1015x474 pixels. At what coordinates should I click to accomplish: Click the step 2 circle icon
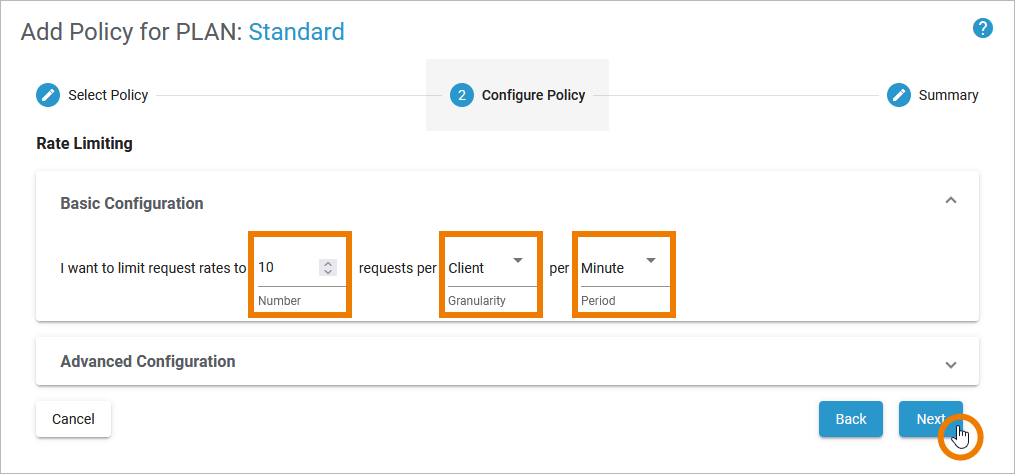pos(461,95)
